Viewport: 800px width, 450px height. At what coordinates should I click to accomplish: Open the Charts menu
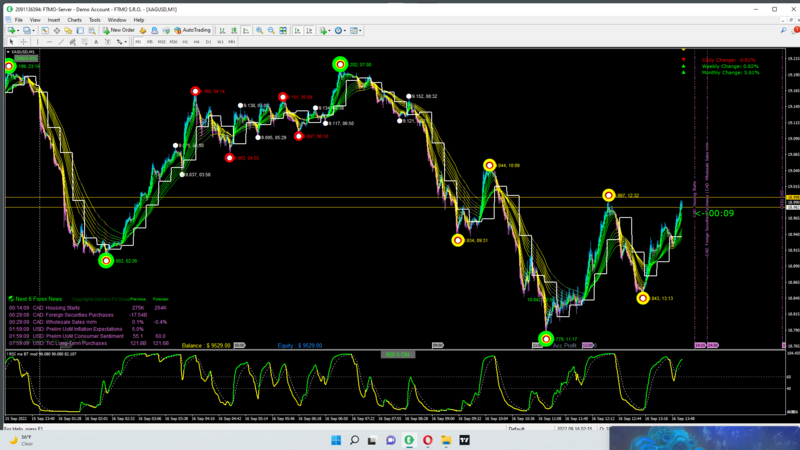coord(74,20)
